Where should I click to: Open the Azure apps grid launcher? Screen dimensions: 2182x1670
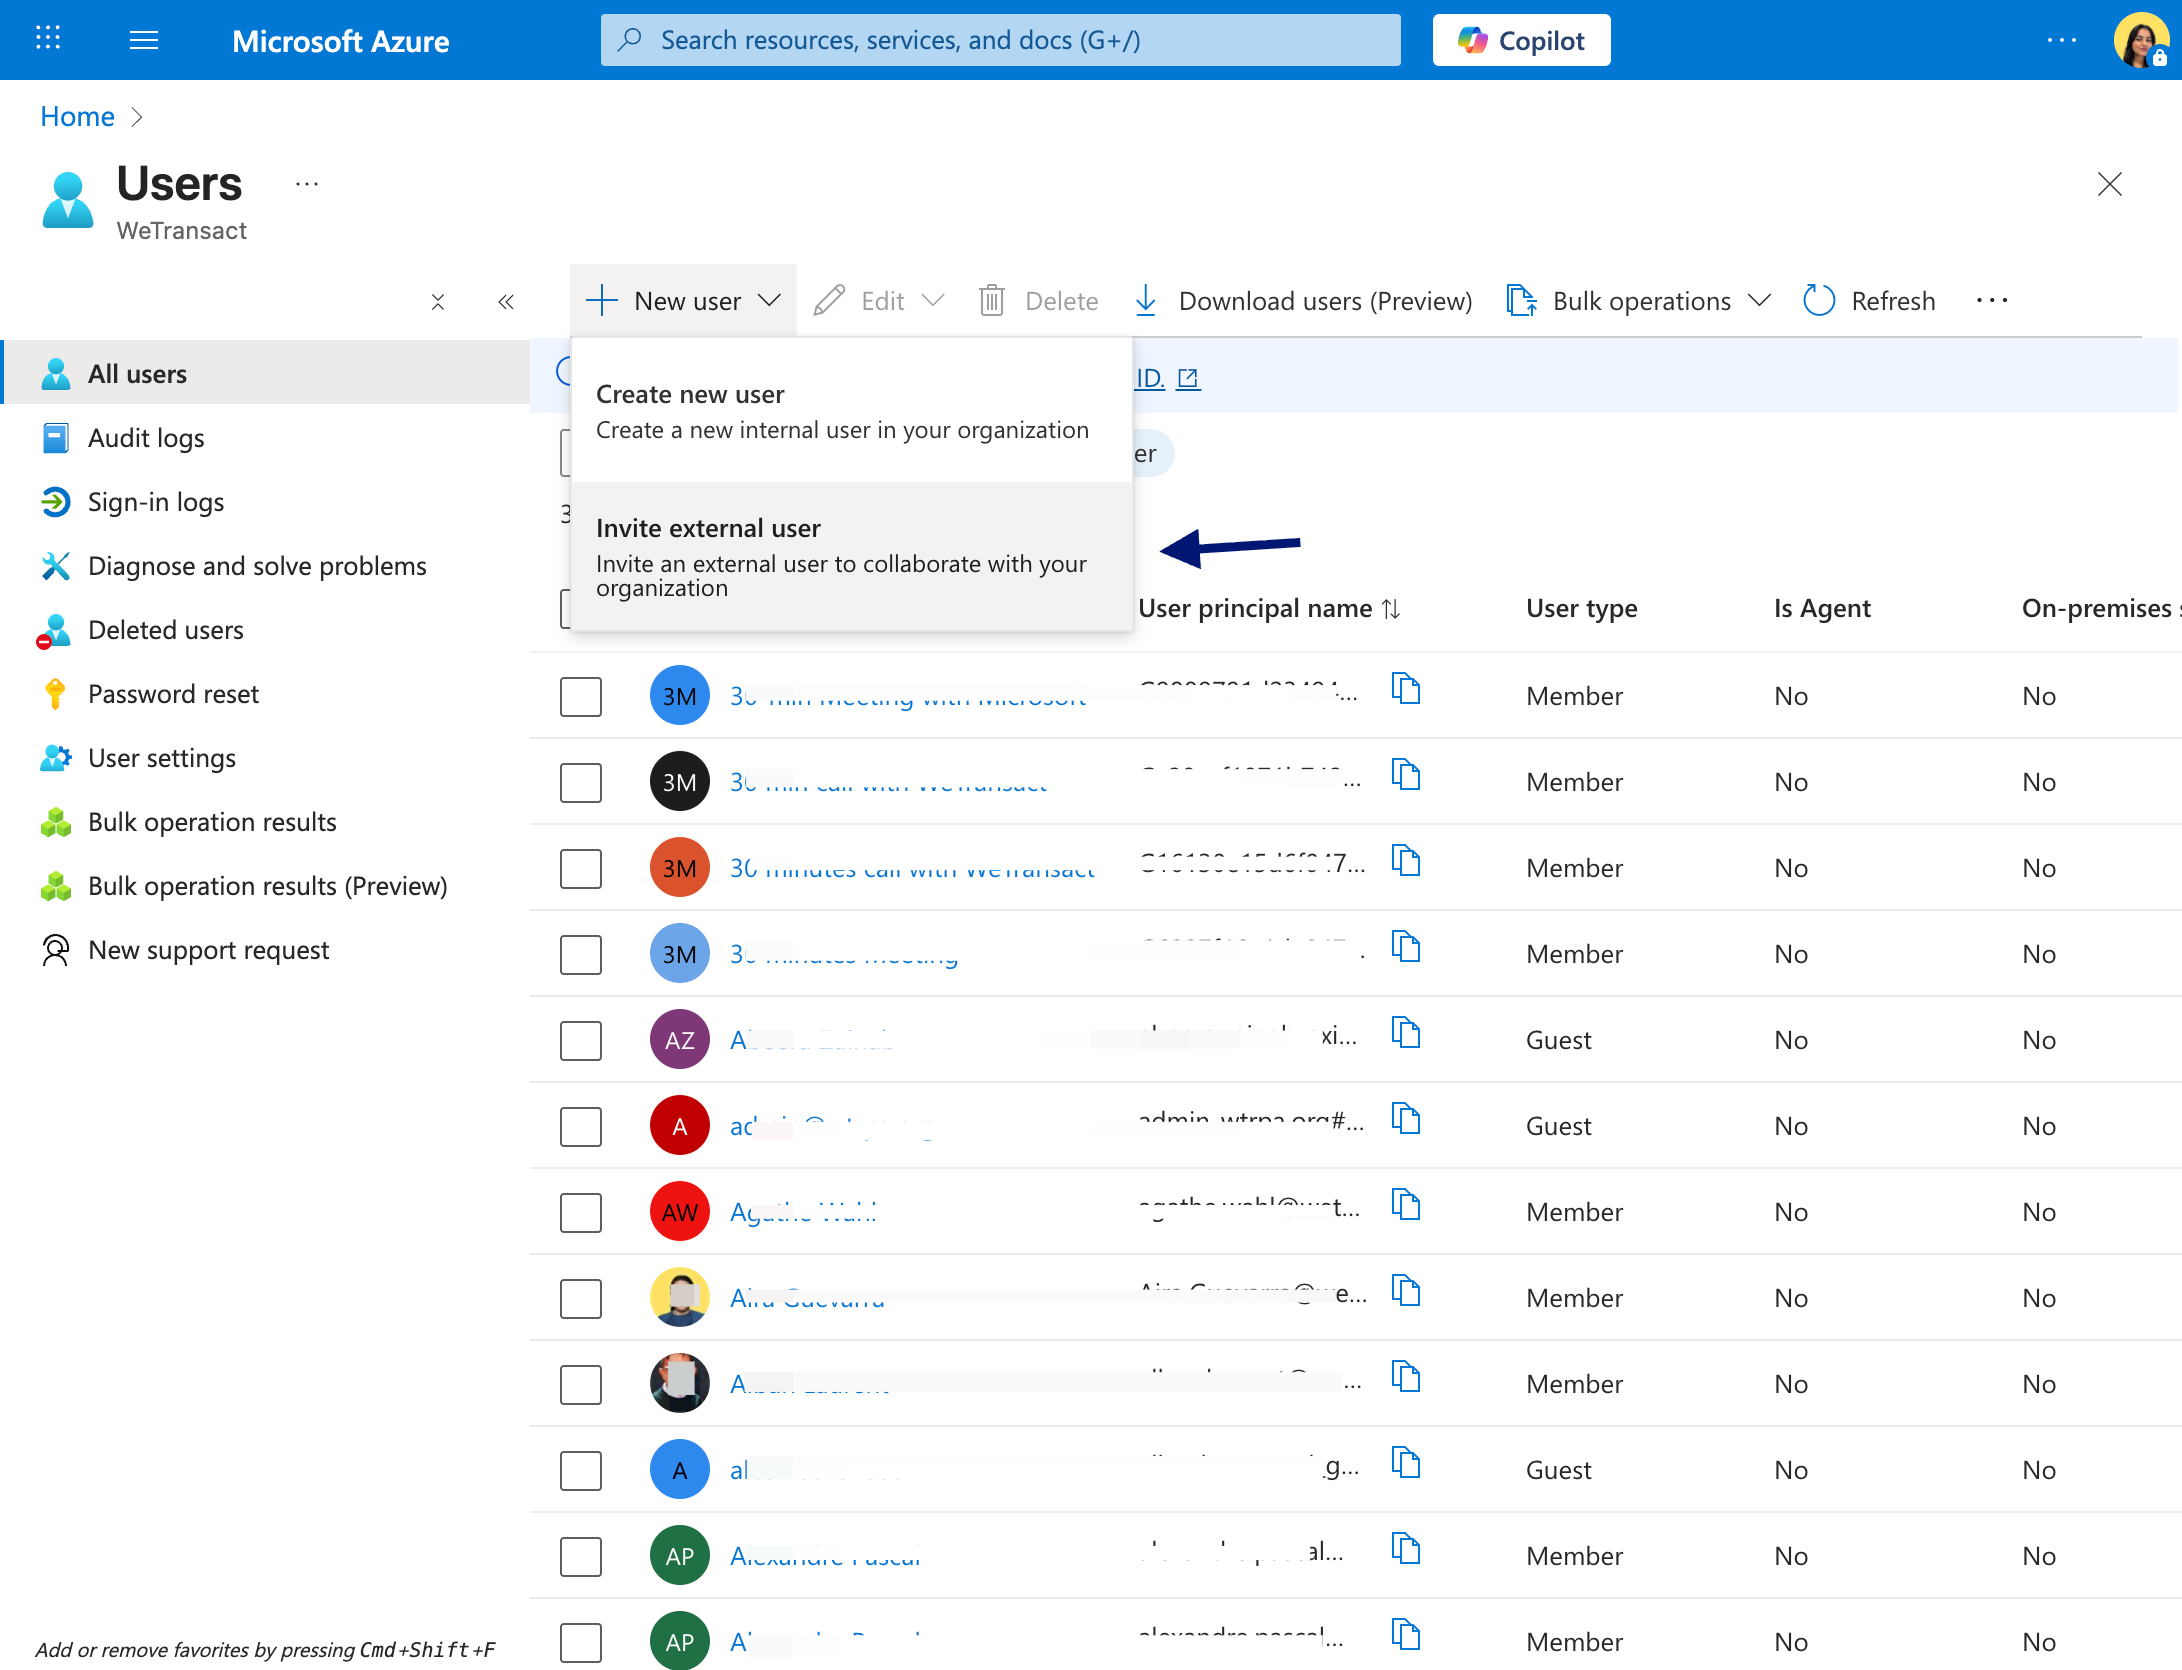(x=48, y=39)
